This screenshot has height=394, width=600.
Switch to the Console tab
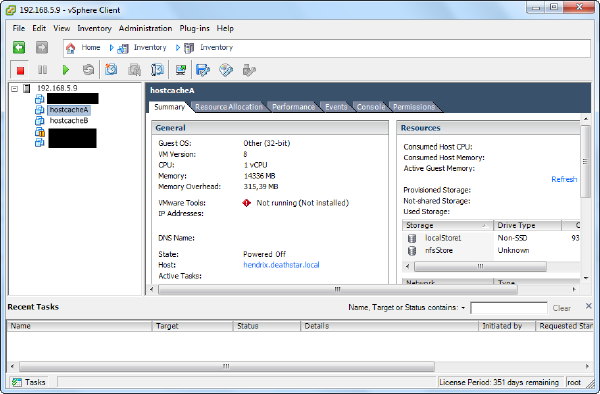coord(371,107)
